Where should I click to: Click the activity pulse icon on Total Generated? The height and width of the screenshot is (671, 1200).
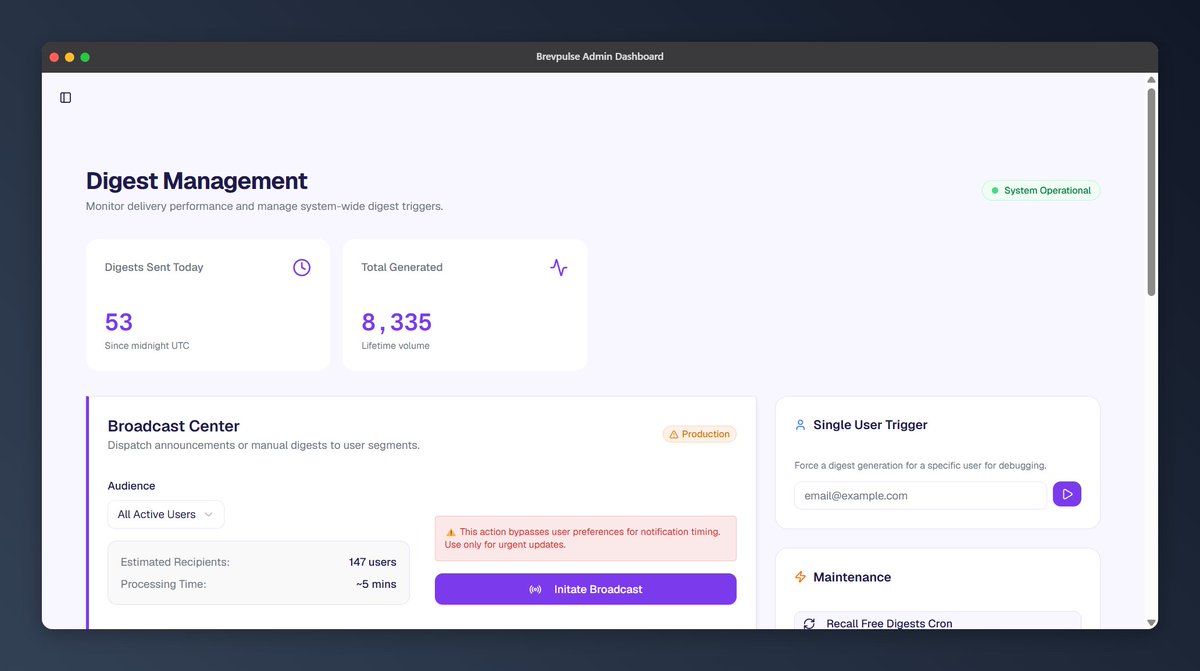coord(559,267)
